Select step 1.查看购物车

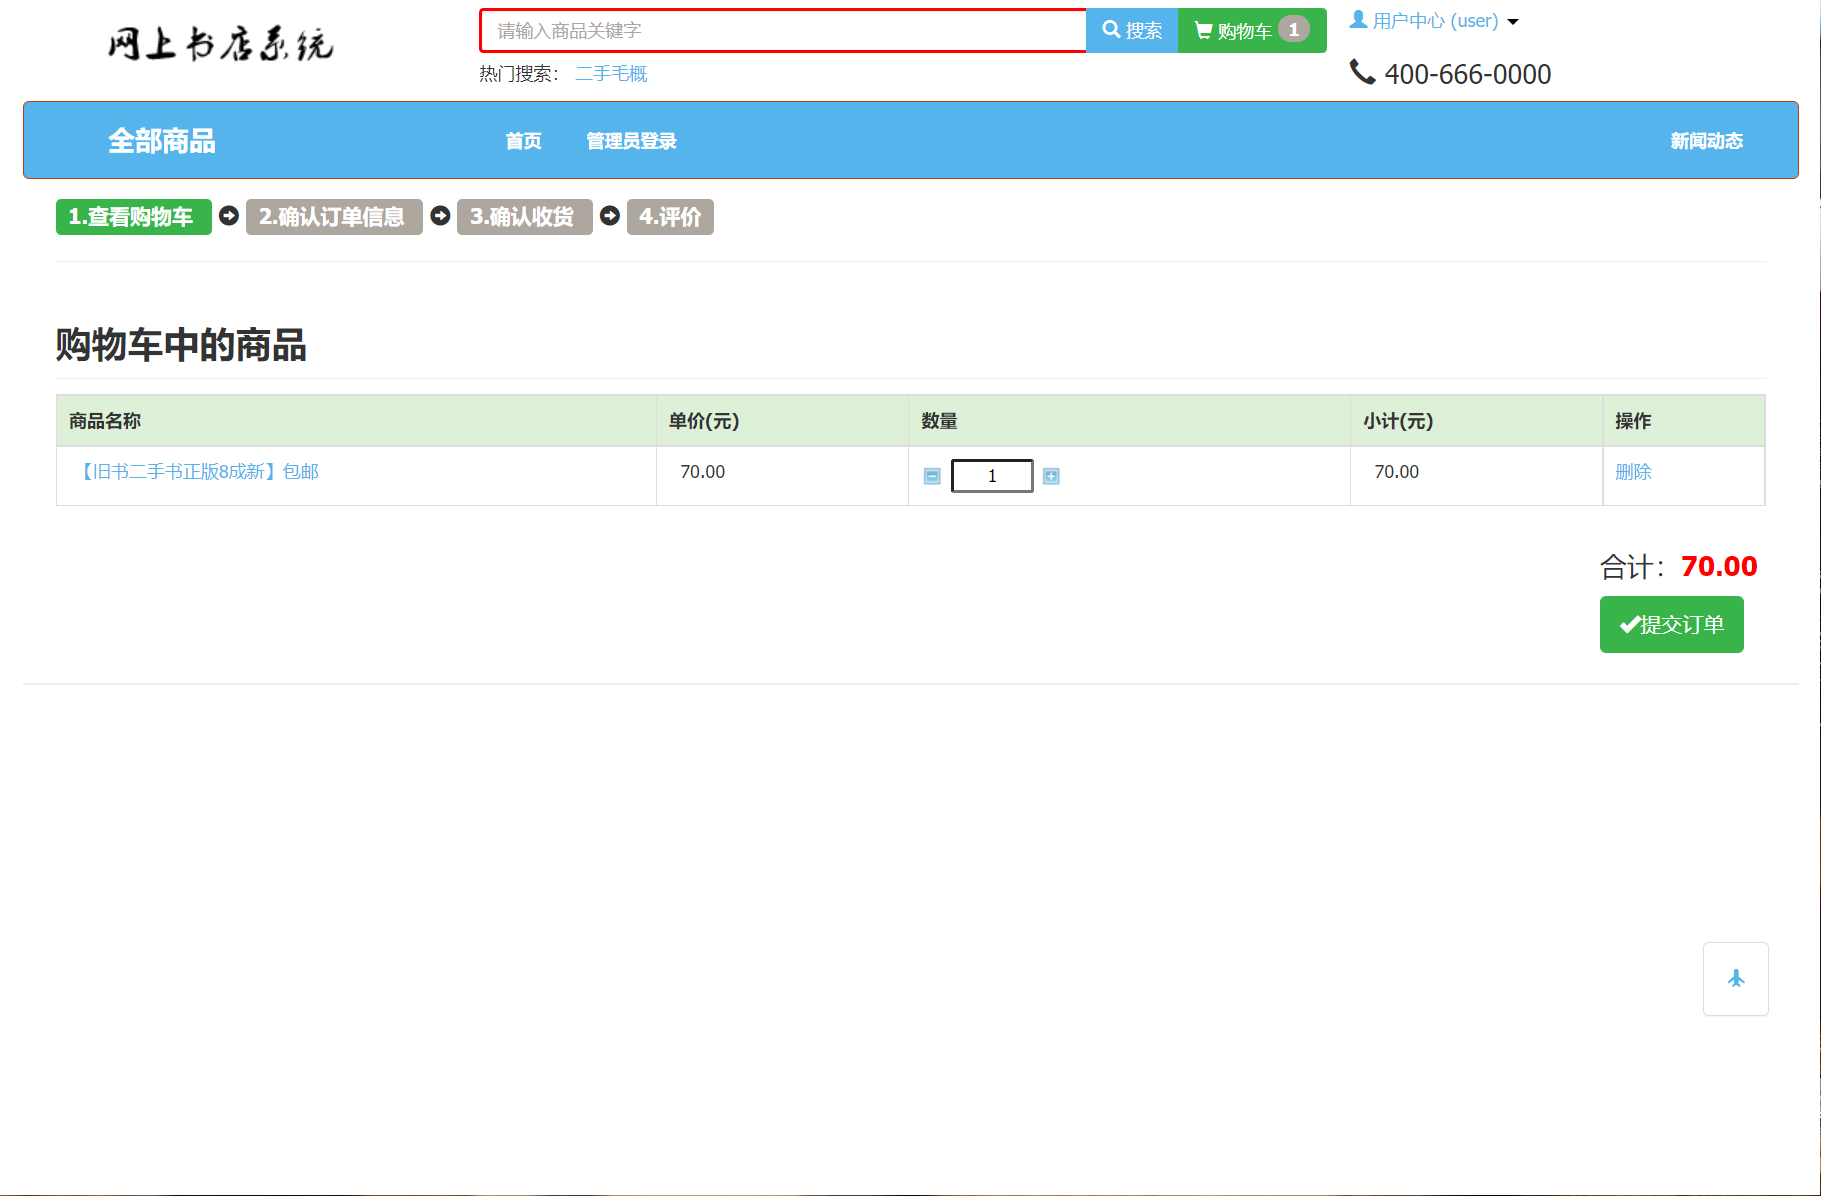[134, 217]
